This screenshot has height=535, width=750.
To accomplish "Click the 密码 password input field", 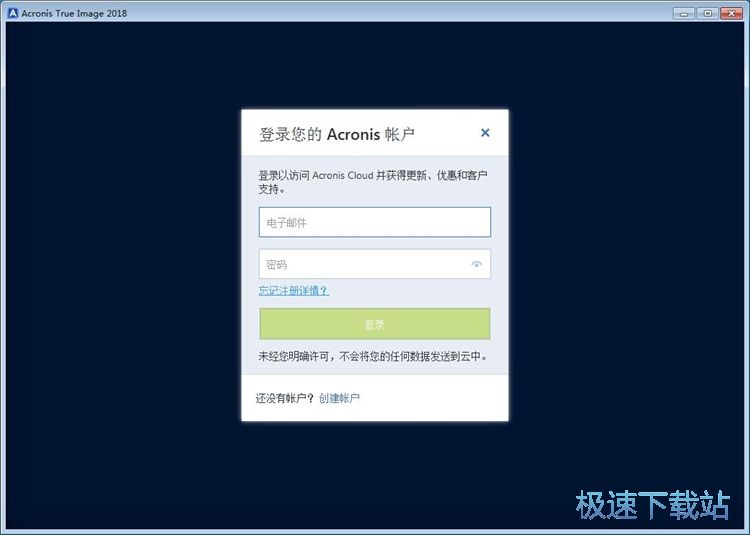I will click(375, 264).
